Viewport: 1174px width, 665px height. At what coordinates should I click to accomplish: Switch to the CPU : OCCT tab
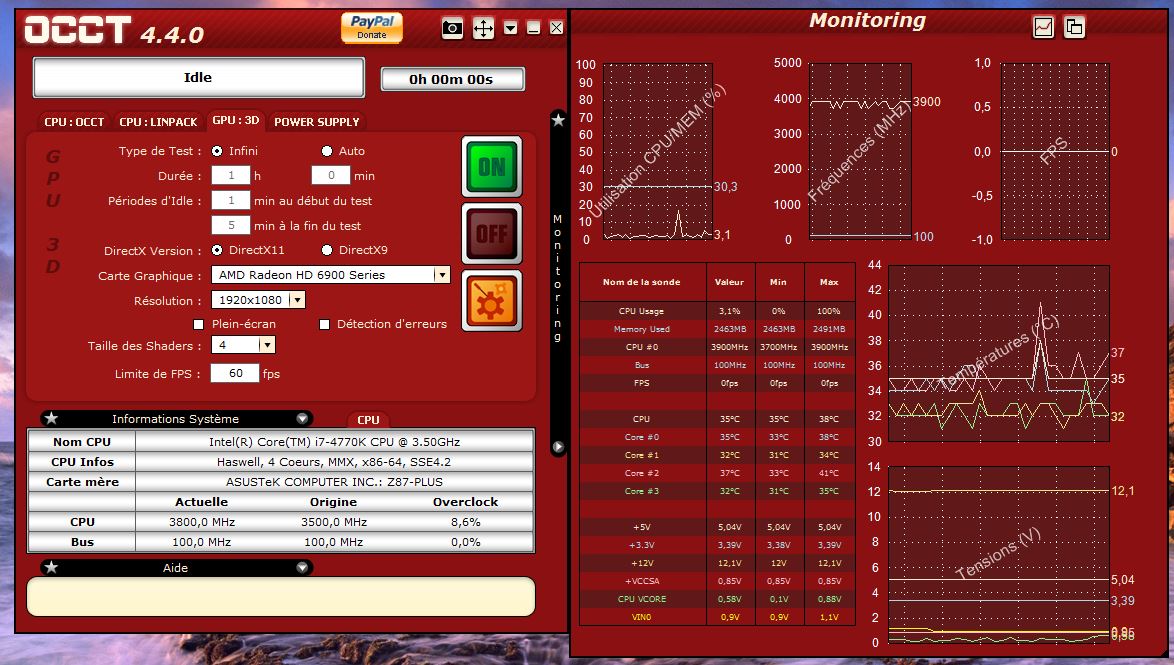[74, 121]
